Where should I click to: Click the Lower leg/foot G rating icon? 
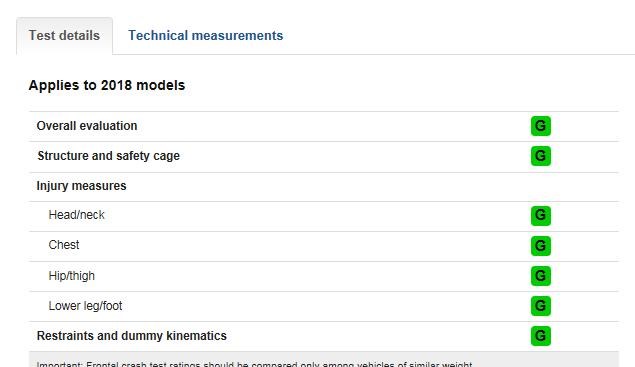pyautogui.click(x=541, y=306)
